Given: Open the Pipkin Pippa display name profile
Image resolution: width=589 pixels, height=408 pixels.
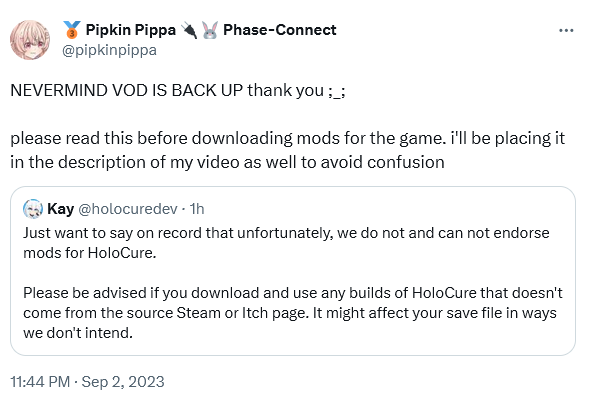Looking at the screenshot, I should [130, 30].
